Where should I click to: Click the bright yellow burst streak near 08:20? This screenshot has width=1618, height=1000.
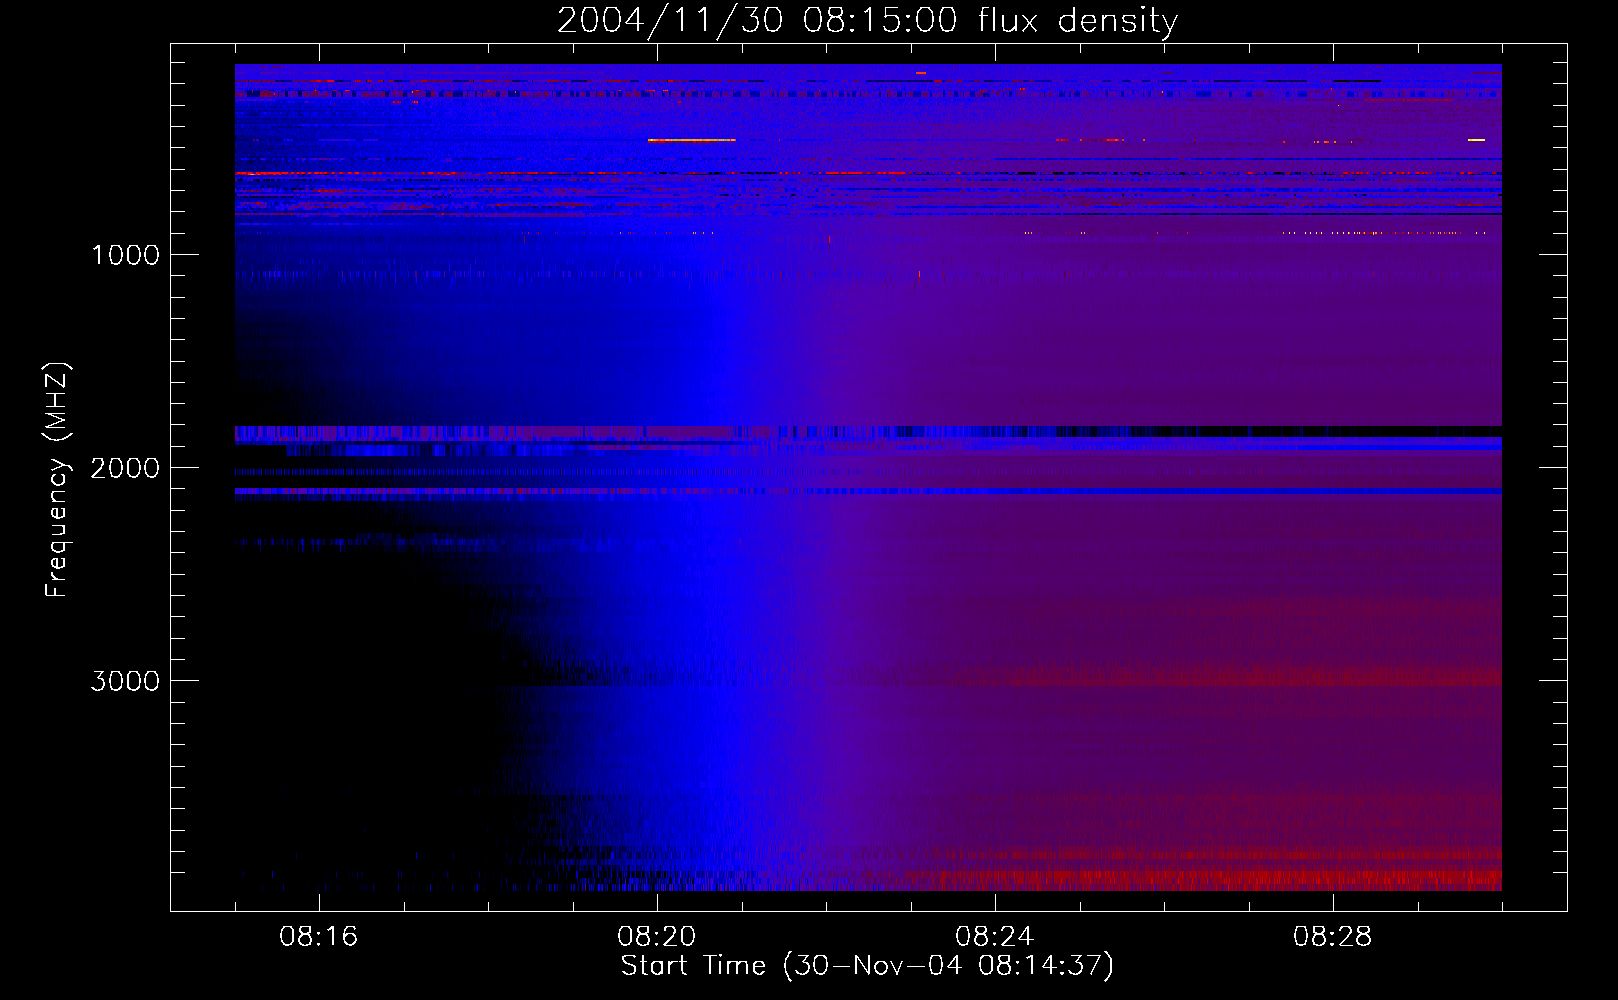[691, 140]
